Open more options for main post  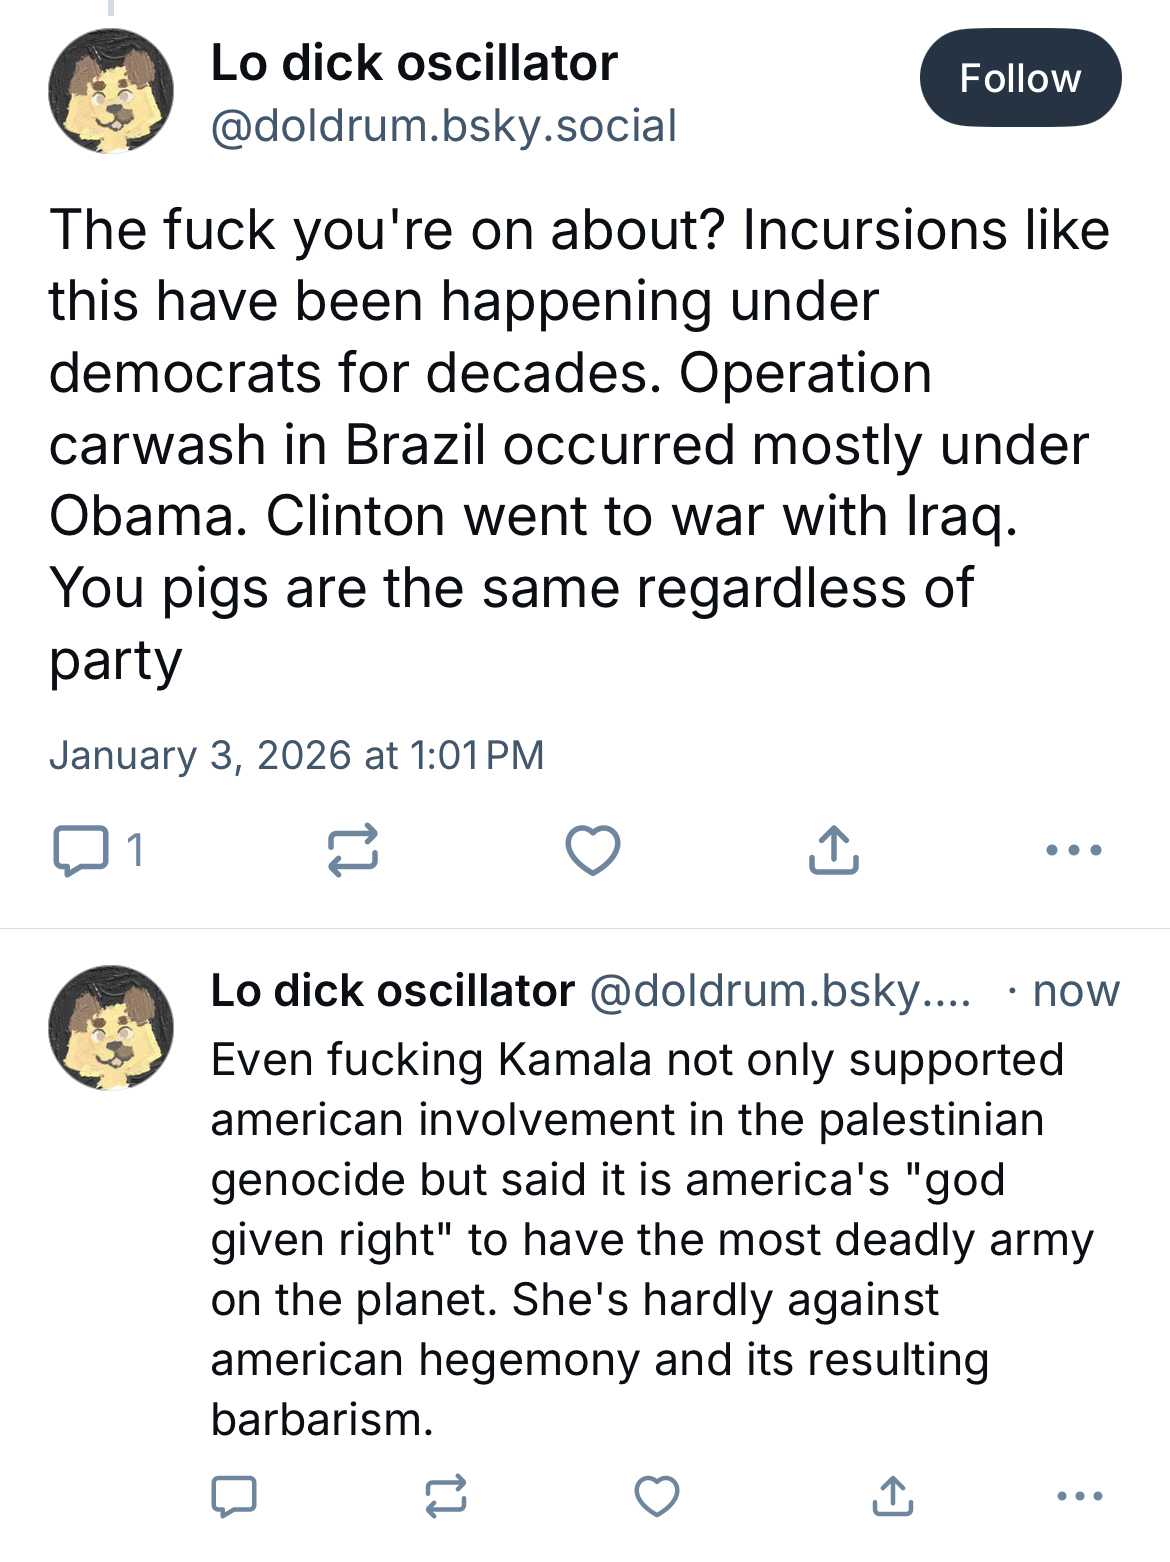[1073, 850]
